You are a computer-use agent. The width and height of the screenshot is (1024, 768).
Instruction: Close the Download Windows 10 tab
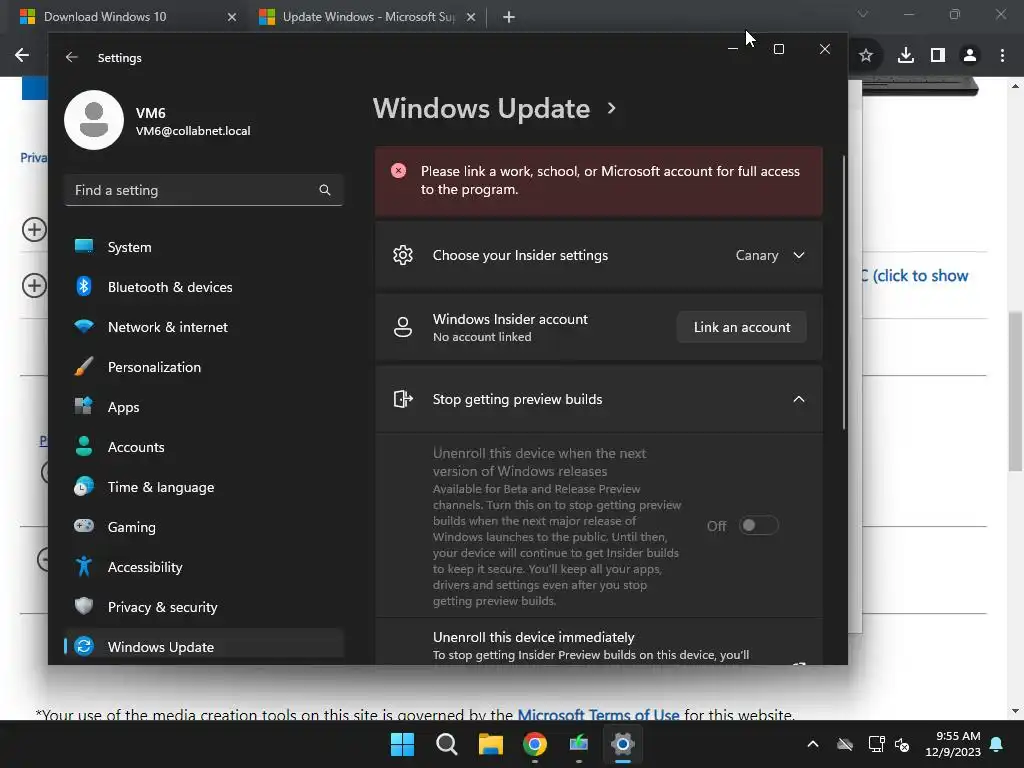[232, 17]
